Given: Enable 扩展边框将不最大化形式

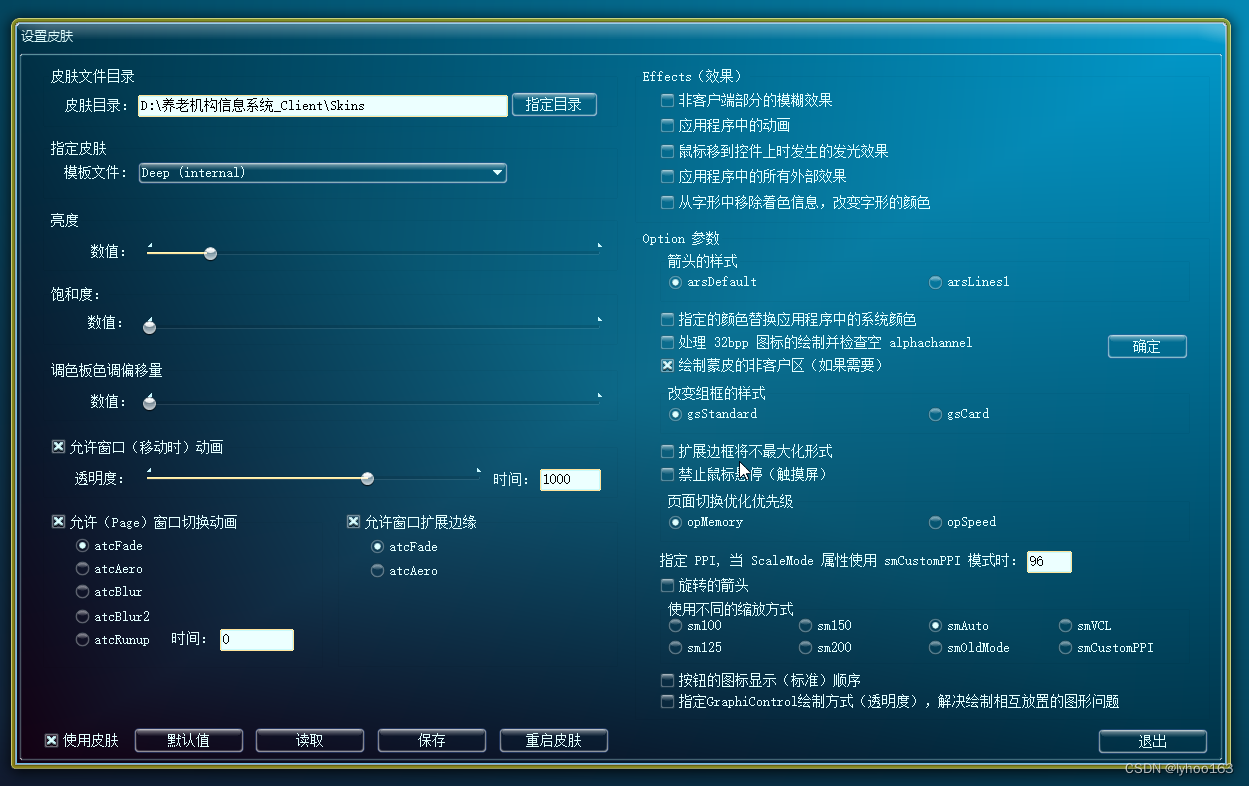Looking at the screenshot, I should pos(667,451).
